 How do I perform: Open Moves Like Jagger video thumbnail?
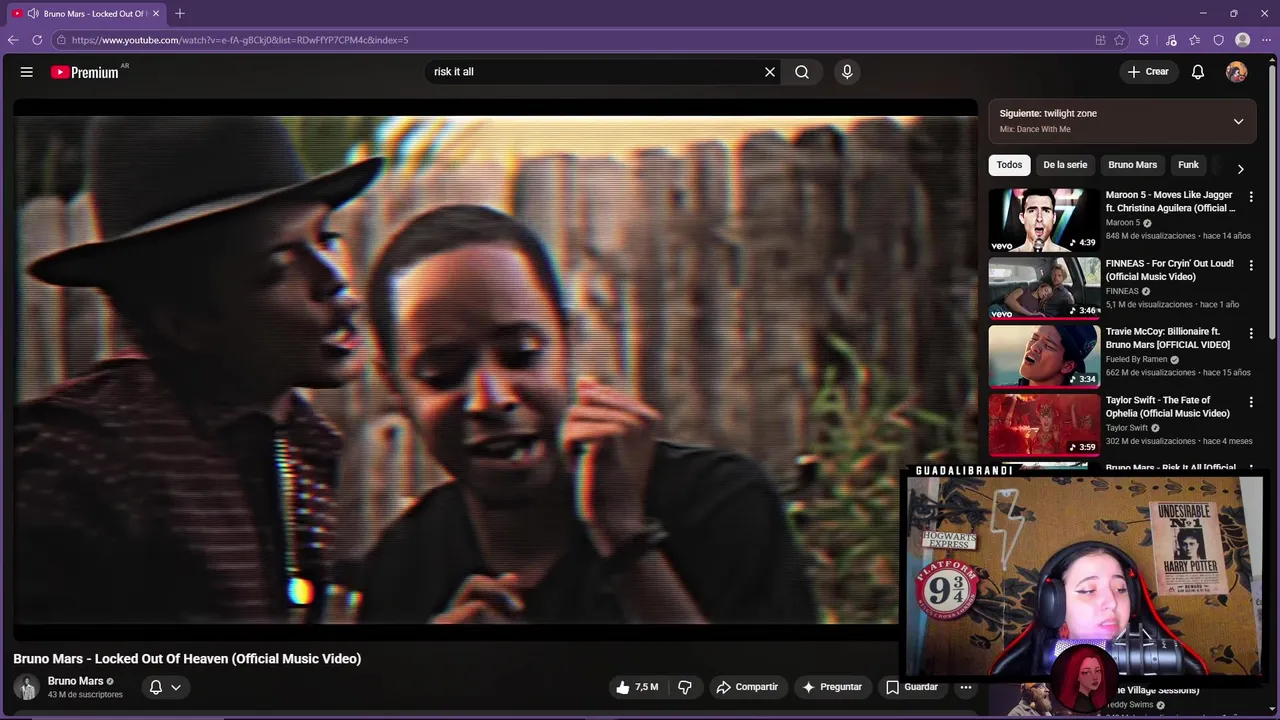point(1044,220)
